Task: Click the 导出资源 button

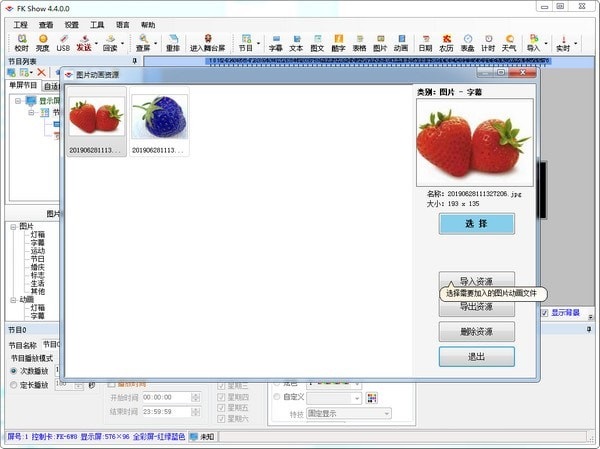Action: [476, 307]
